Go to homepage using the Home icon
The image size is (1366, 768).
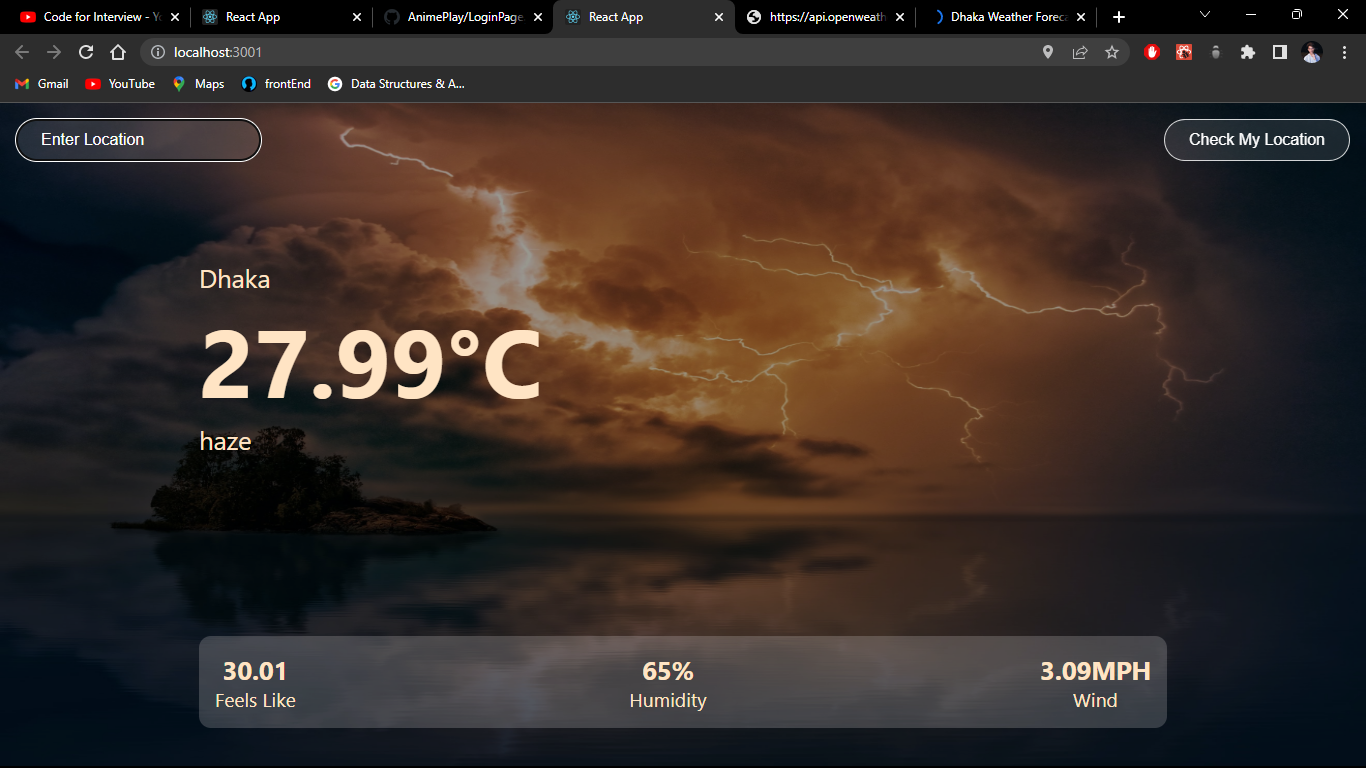pos(117,51)
